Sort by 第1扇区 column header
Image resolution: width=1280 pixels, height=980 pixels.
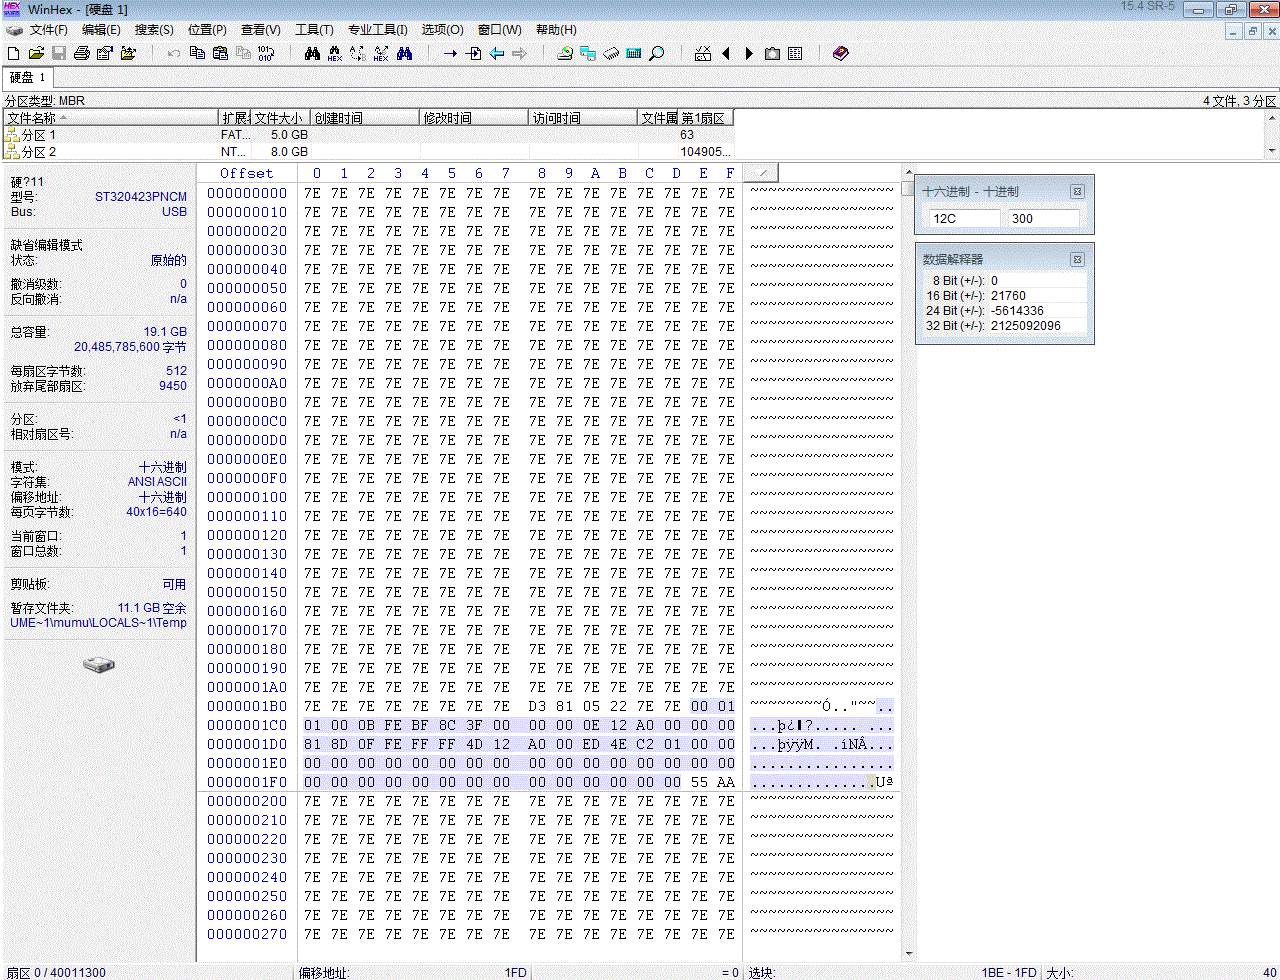tap(706, 118)
